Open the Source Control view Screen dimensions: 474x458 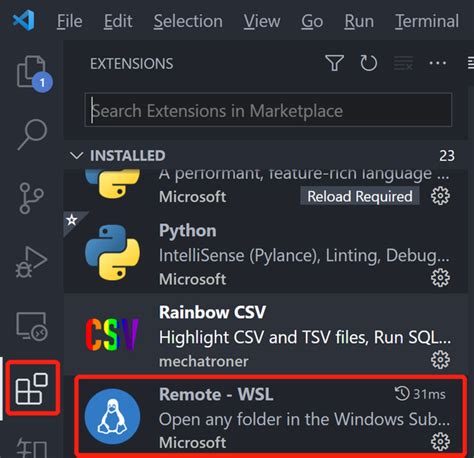[32, 198]
